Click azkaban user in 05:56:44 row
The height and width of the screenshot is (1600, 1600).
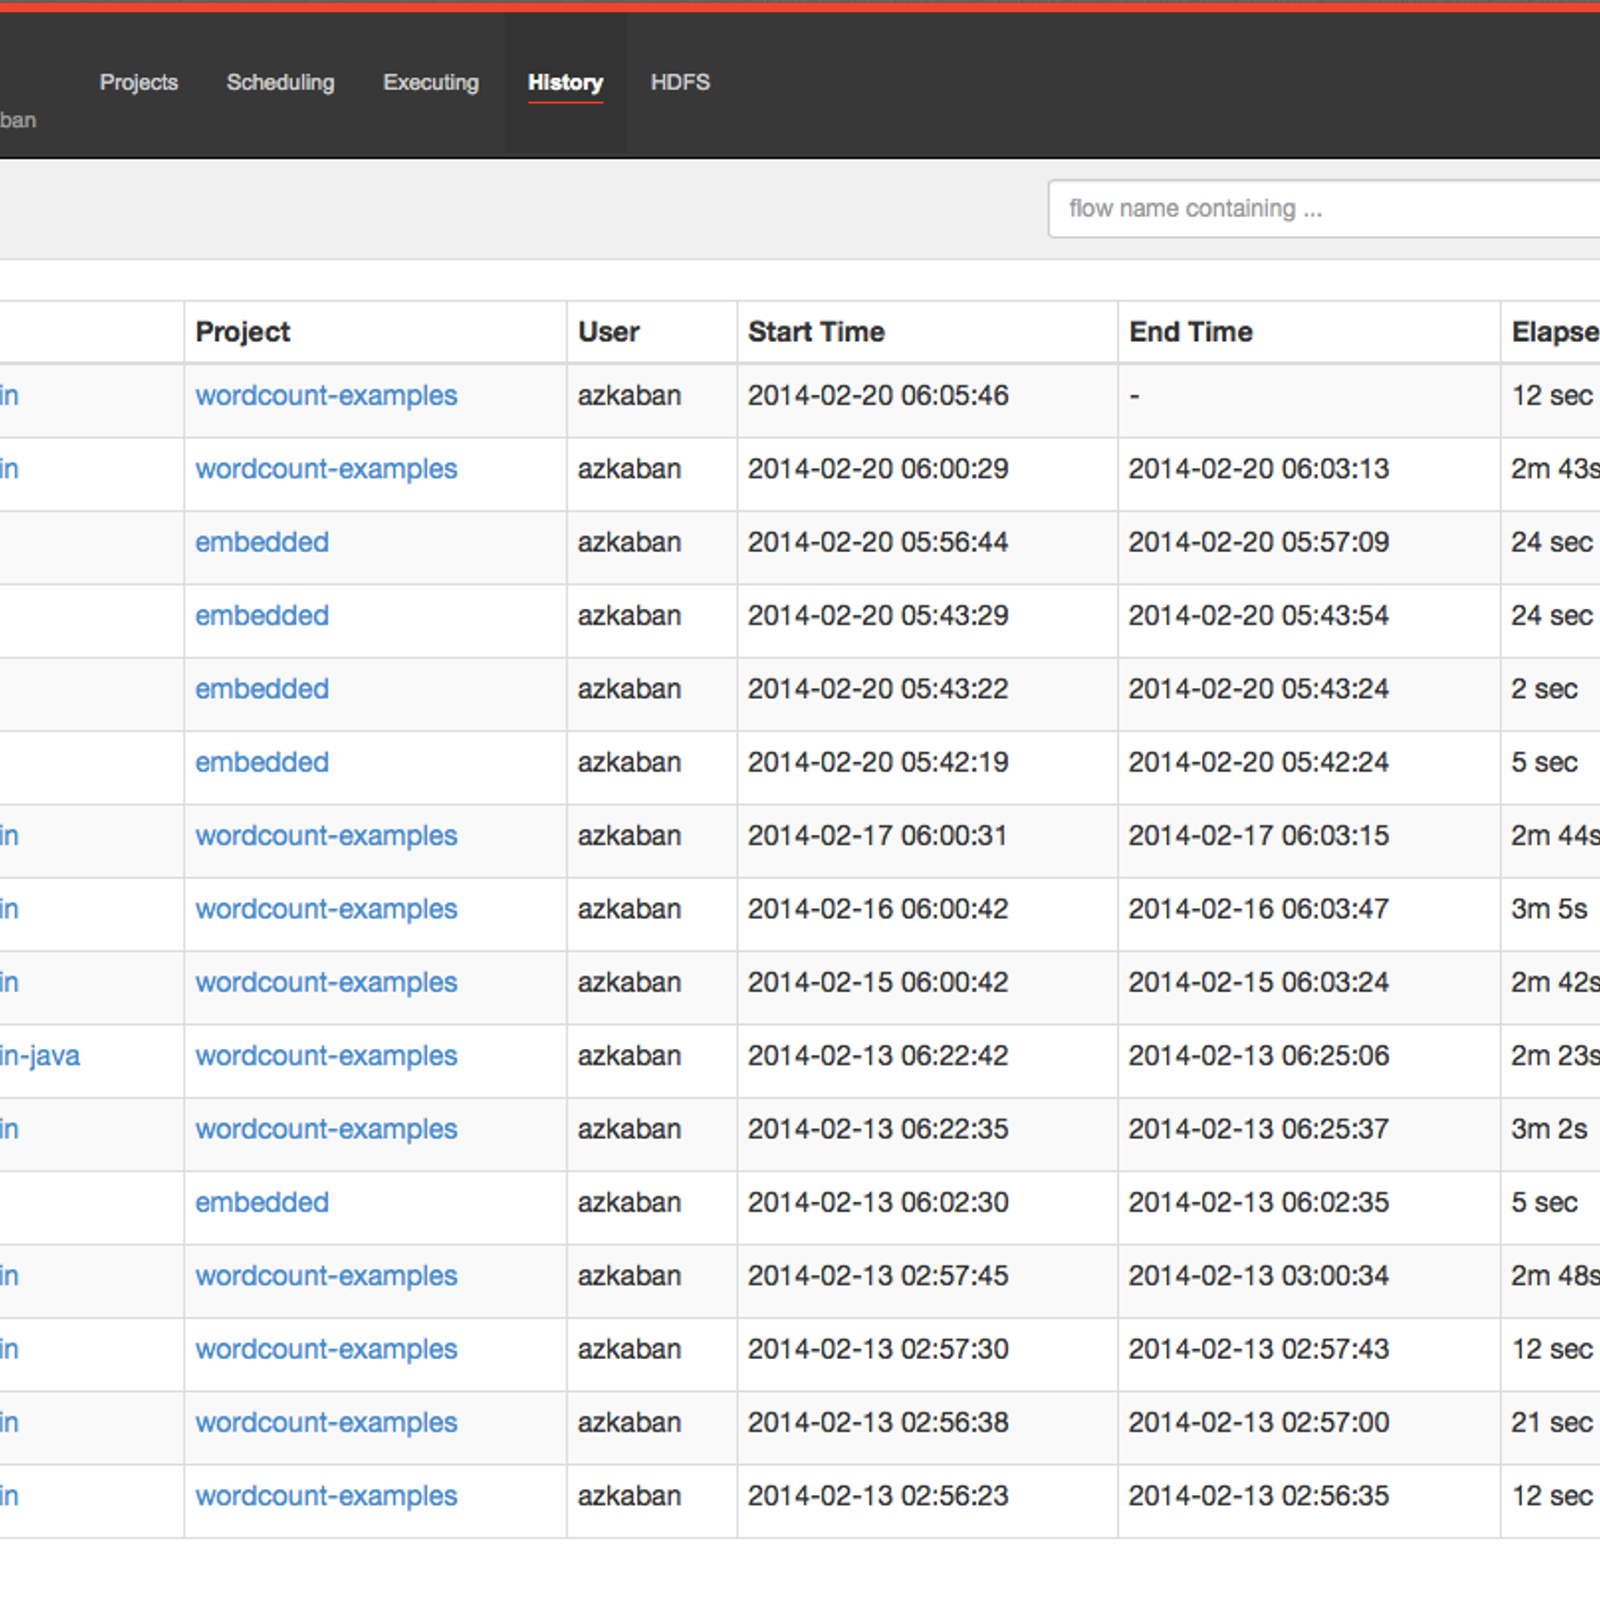pos(629,542)
